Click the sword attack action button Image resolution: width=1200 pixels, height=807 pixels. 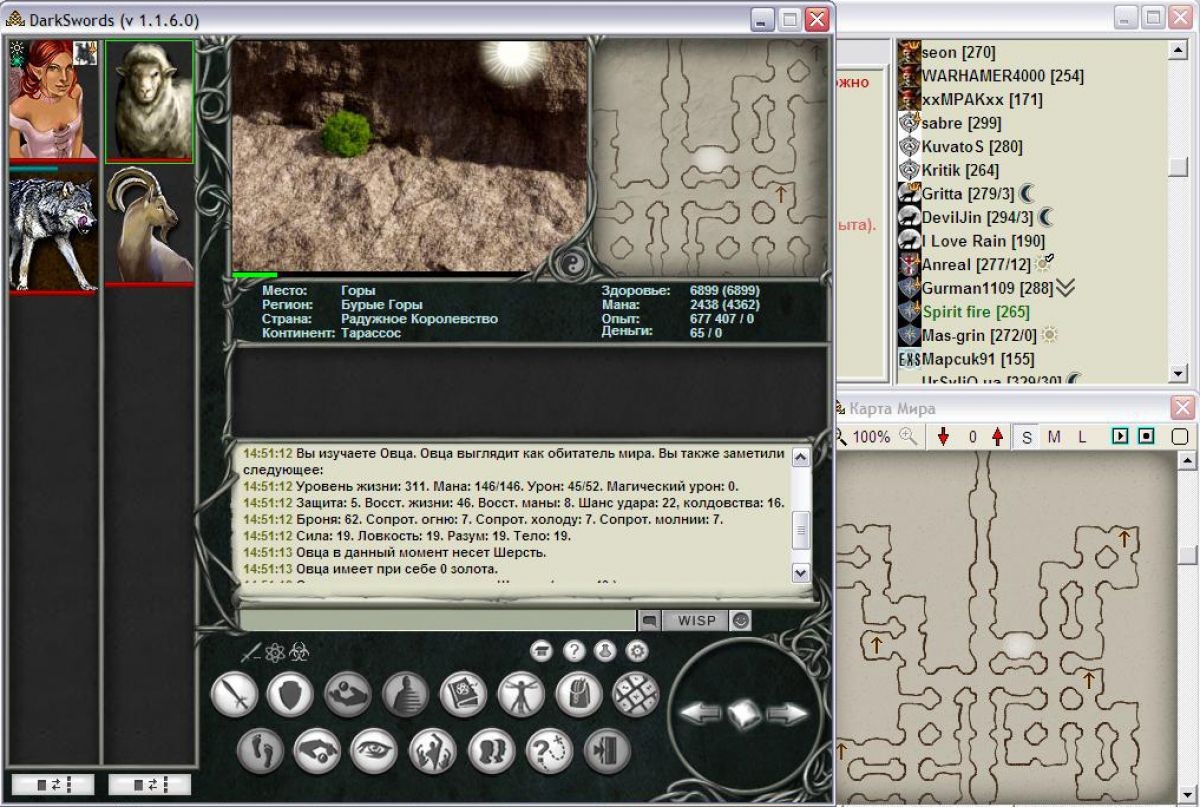coord(235,693)
